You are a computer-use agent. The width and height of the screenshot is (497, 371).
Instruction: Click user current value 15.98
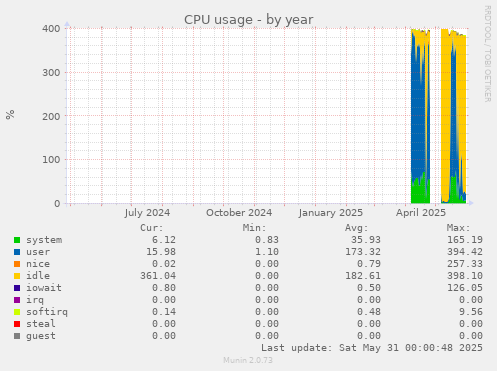[x=161, y=252]
